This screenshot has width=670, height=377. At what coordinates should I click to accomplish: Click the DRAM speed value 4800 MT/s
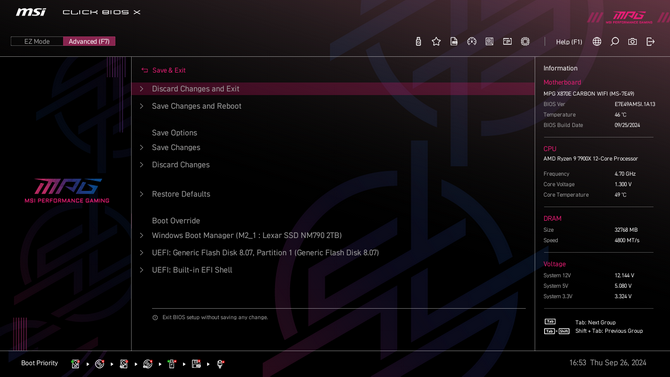tap(627, 240)
